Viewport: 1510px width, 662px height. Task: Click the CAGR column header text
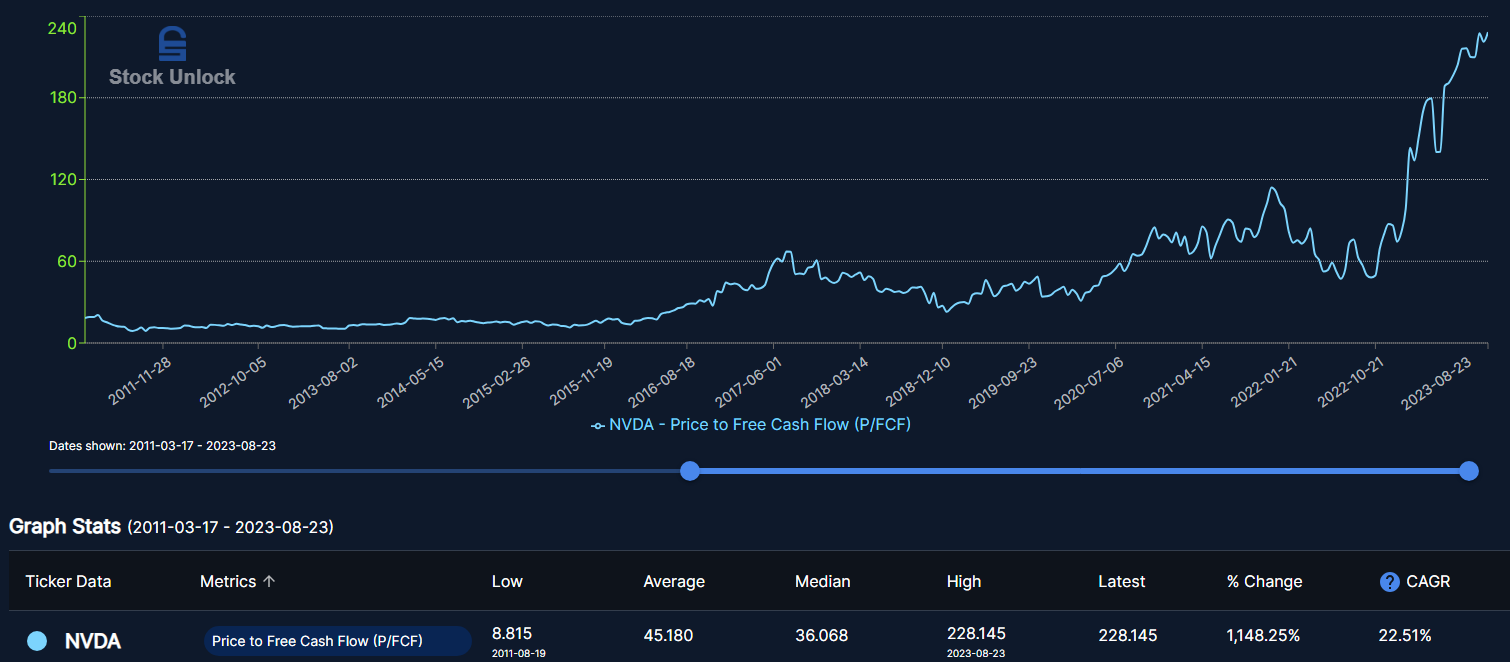(1428, 581)
